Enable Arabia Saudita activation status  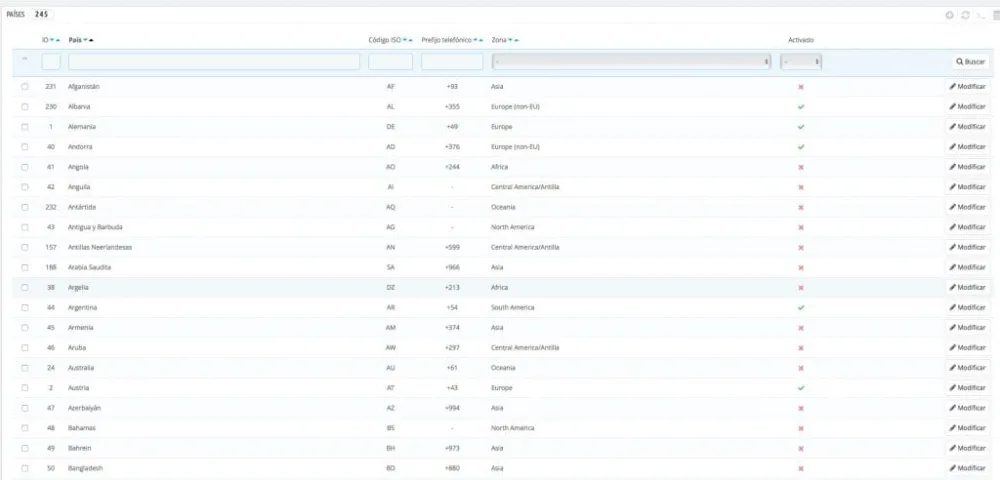click(x=801, y=267)
